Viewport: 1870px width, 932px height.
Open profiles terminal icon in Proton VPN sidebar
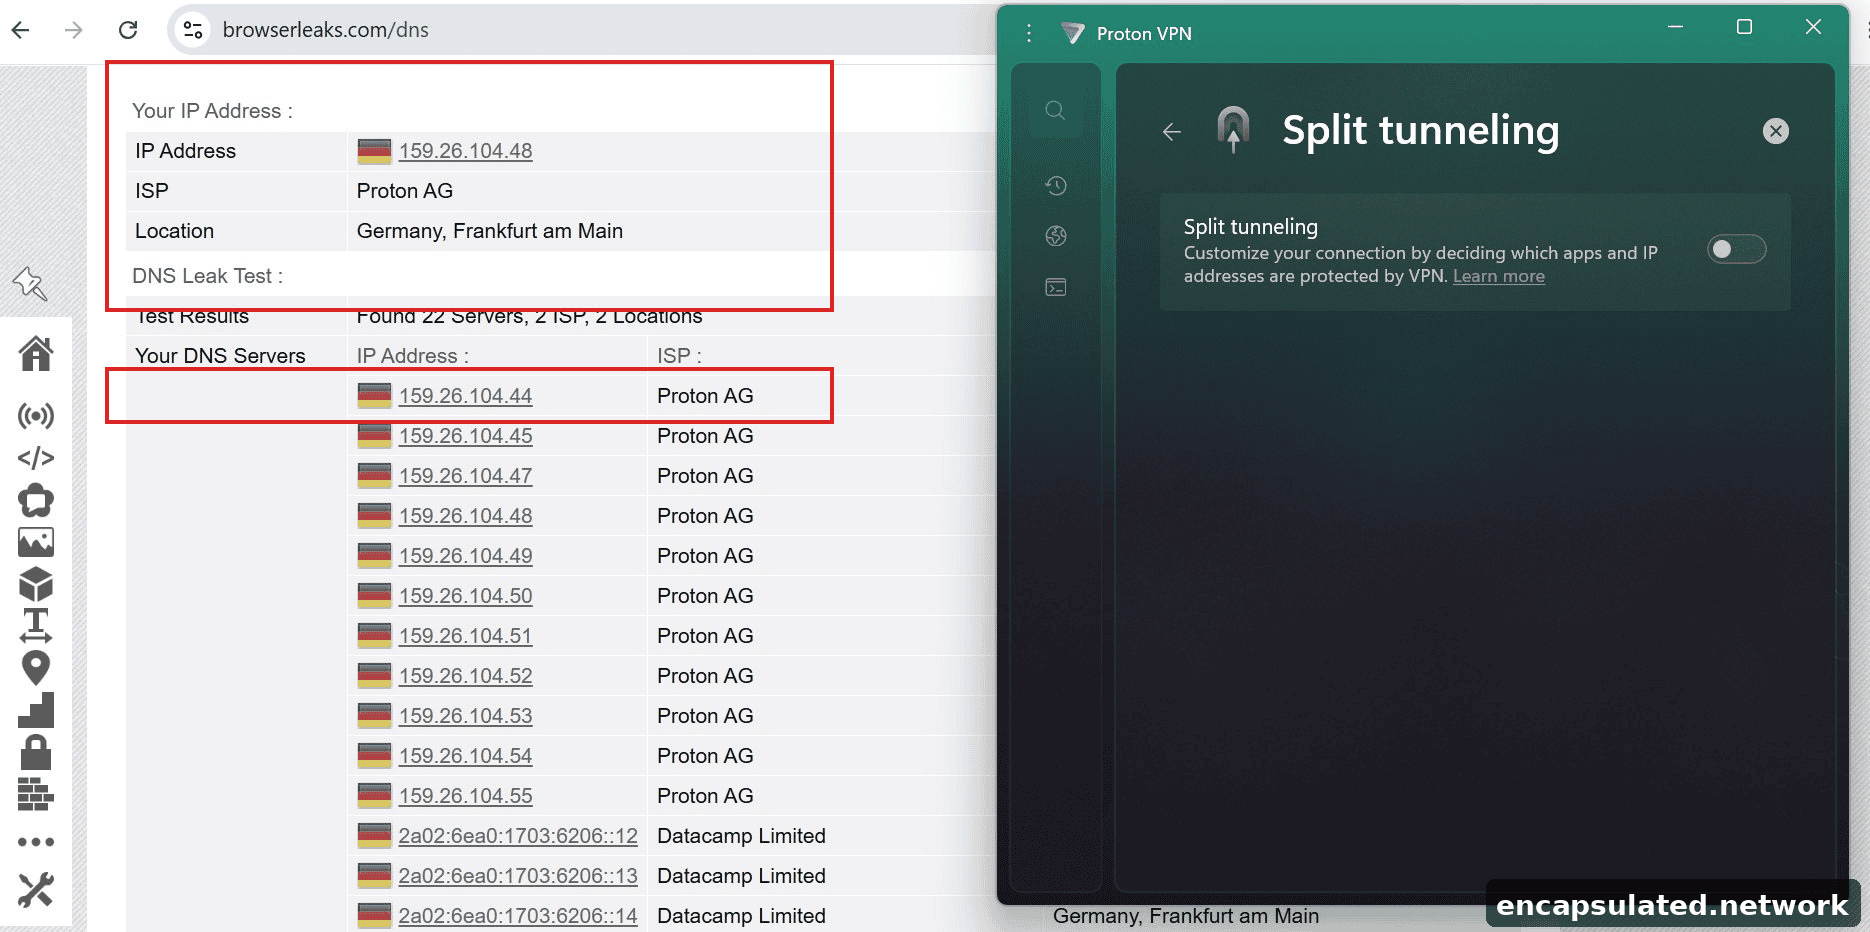coord(1056,287)
